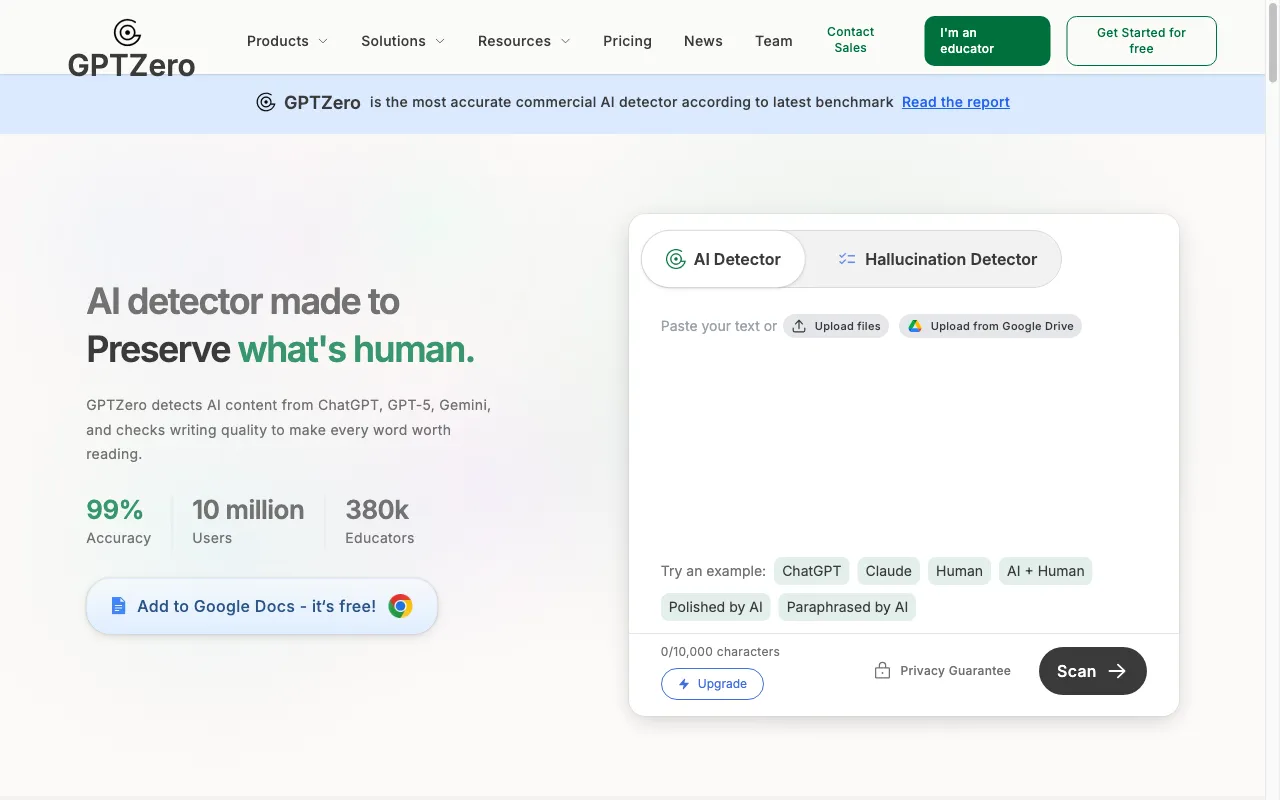The width and height of the screenshot is (1280, 800).
Task: Click the 99% Accuracy statistic
Action: click(x=118, y=522)
